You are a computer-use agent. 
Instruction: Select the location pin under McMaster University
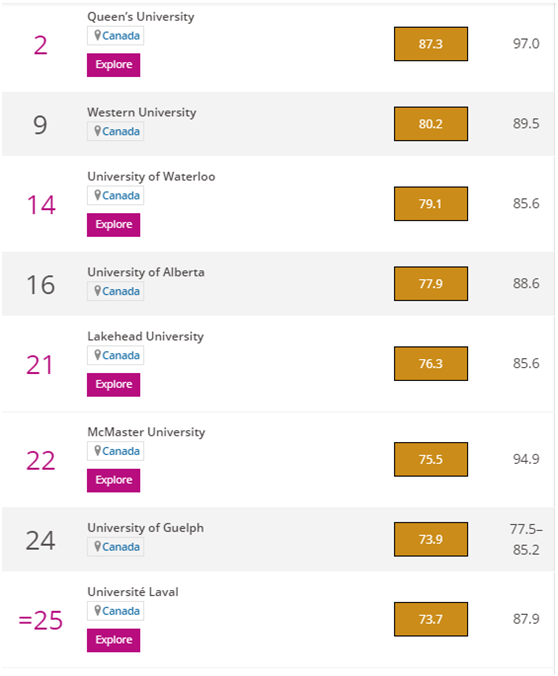(97, 451)
